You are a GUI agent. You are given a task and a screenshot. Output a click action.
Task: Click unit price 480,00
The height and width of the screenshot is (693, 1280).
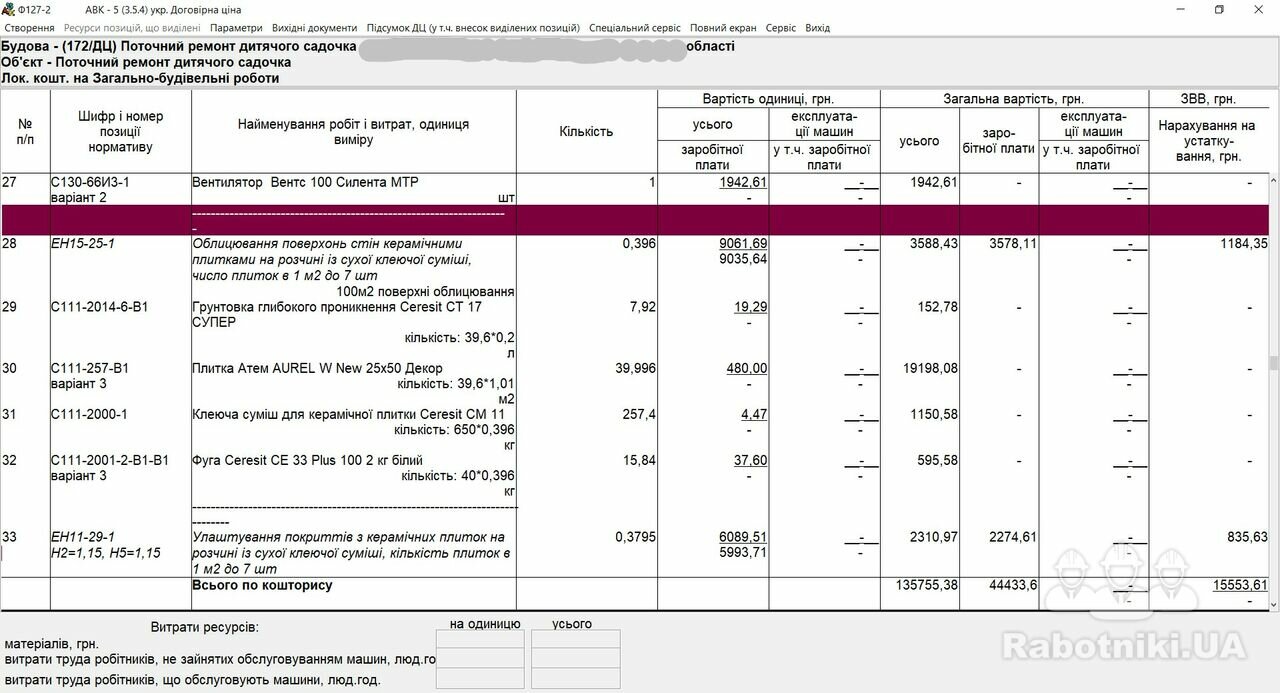747,368
